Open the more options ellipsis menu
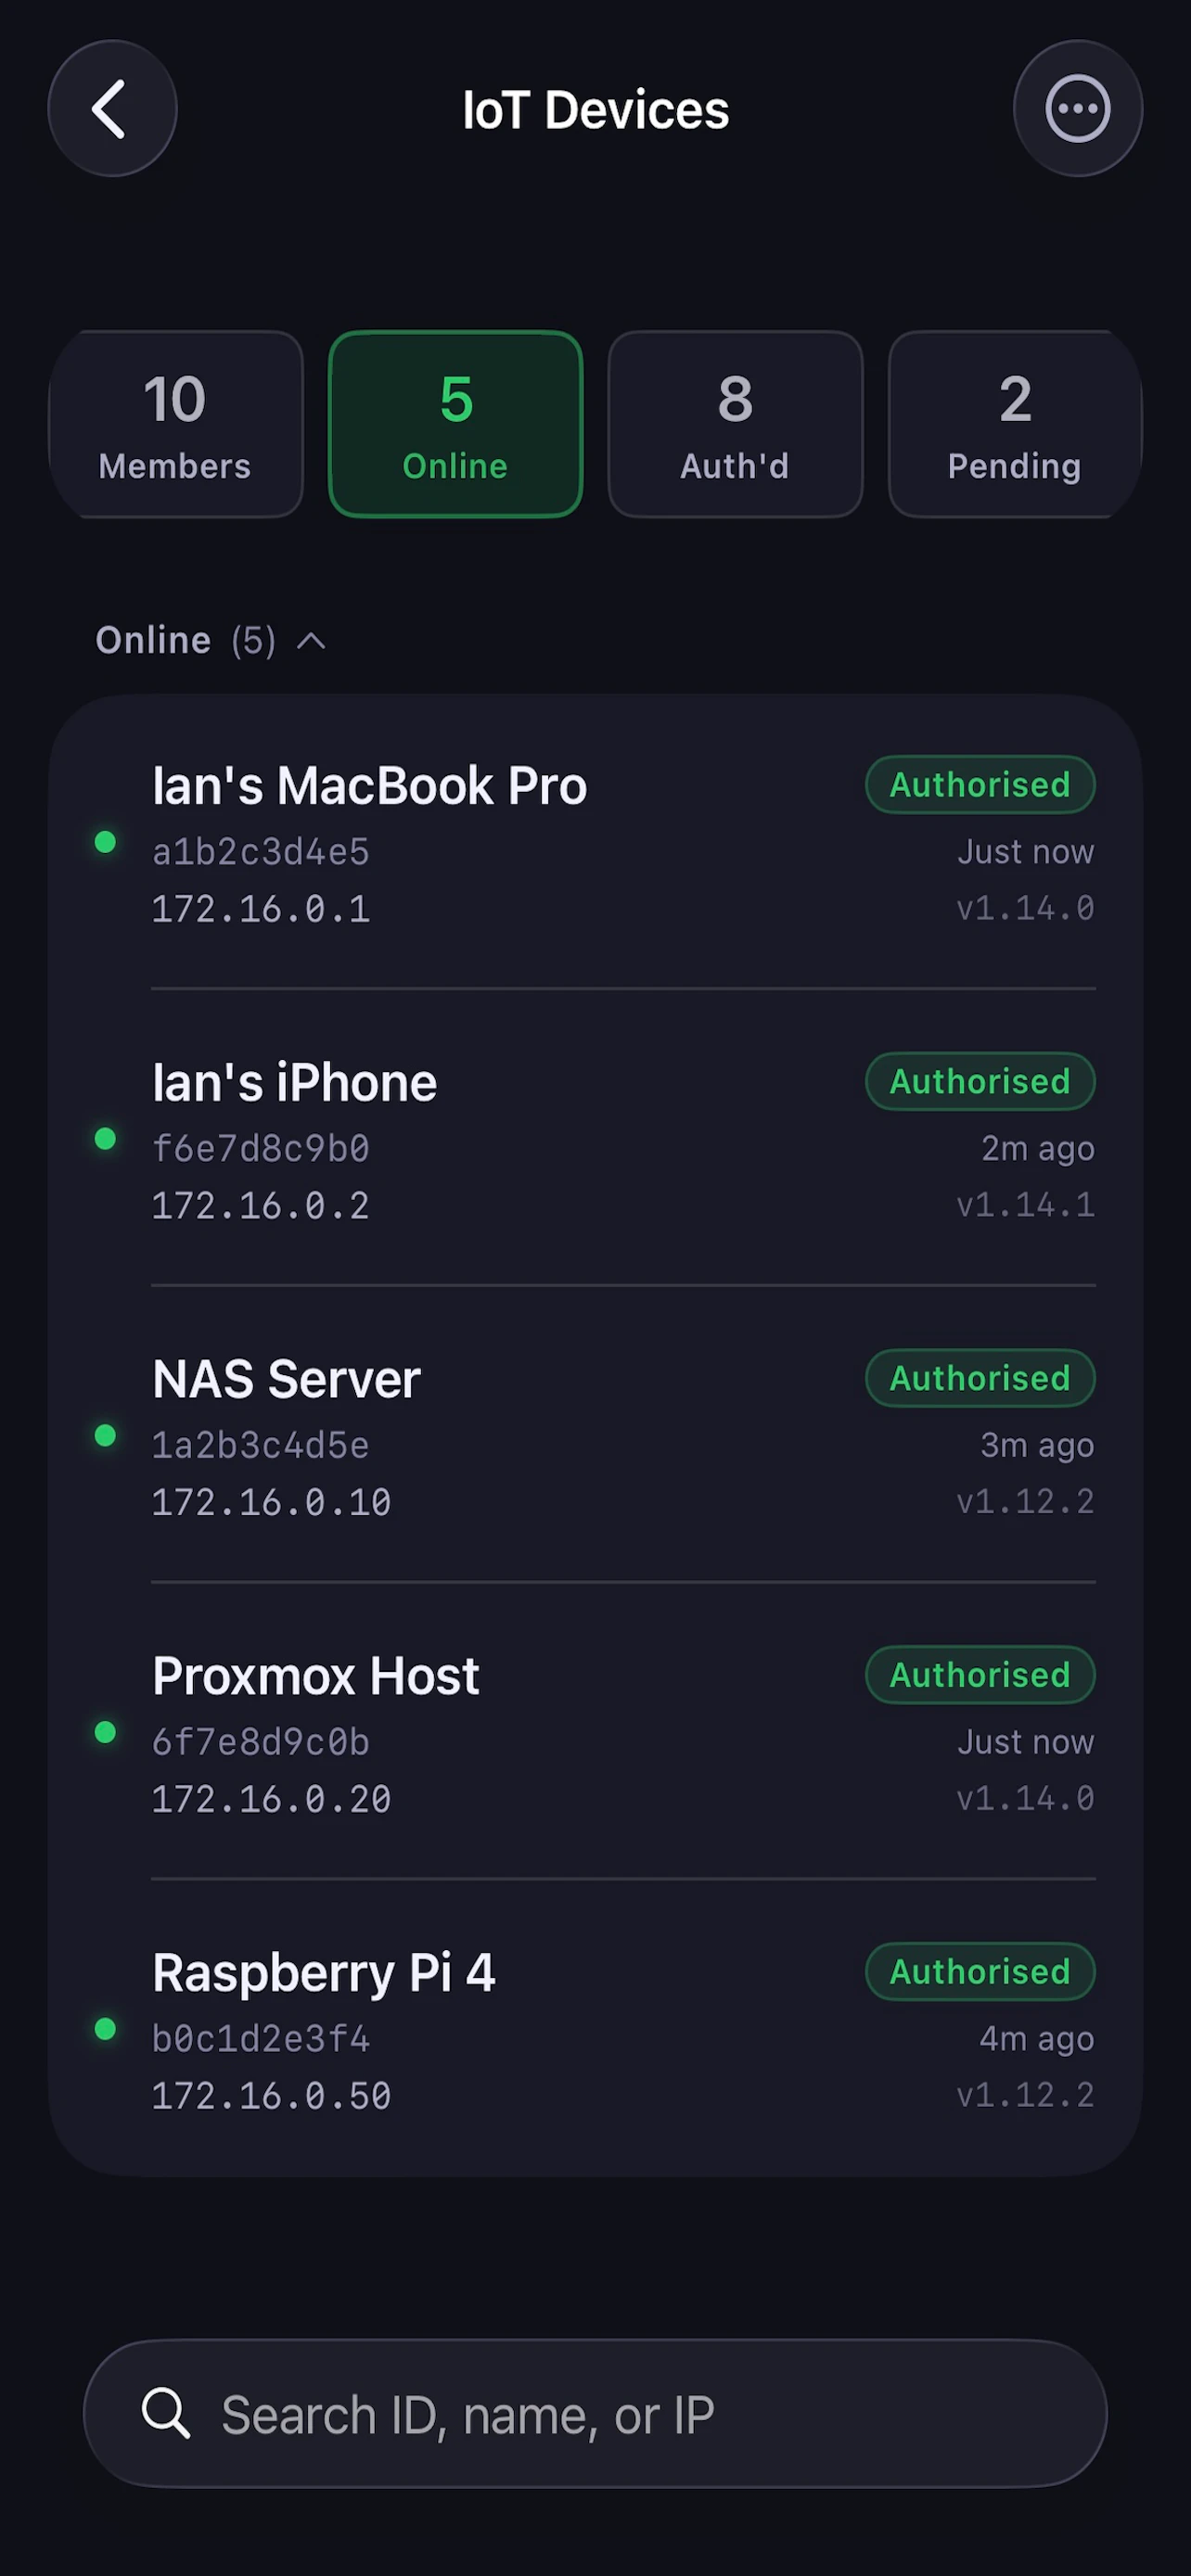Screen dimensions: 1191x2576 pos(1077,108)
